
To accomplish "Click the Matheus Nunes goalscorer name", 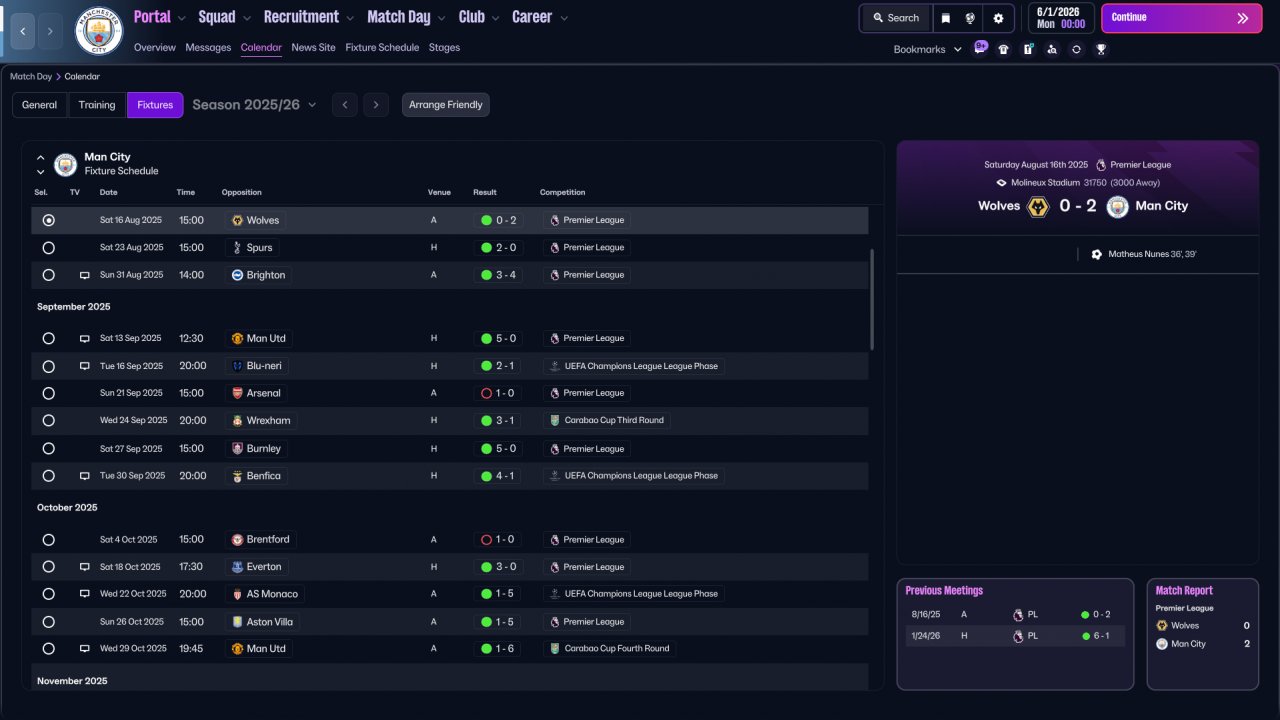I will pyautogui.click(x=1138, y=254).
